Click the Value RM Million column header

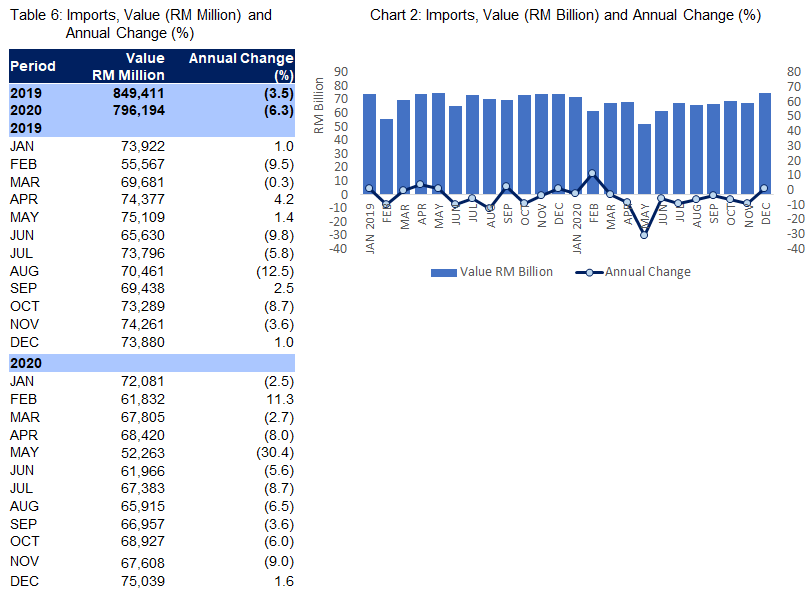[136, 67]
